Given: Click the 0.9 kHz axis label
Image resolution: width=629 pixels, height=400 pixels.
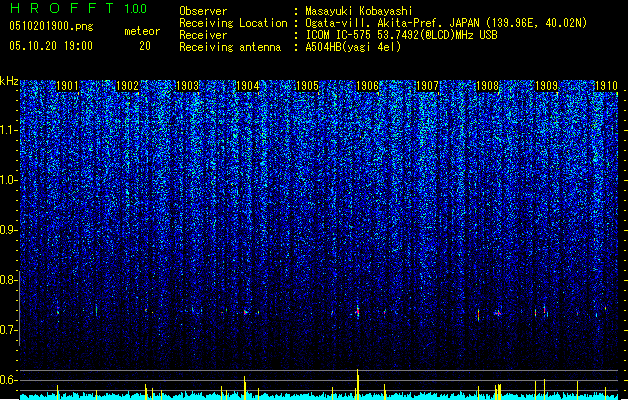Looking at the screenshot, I should click(9, 230).
